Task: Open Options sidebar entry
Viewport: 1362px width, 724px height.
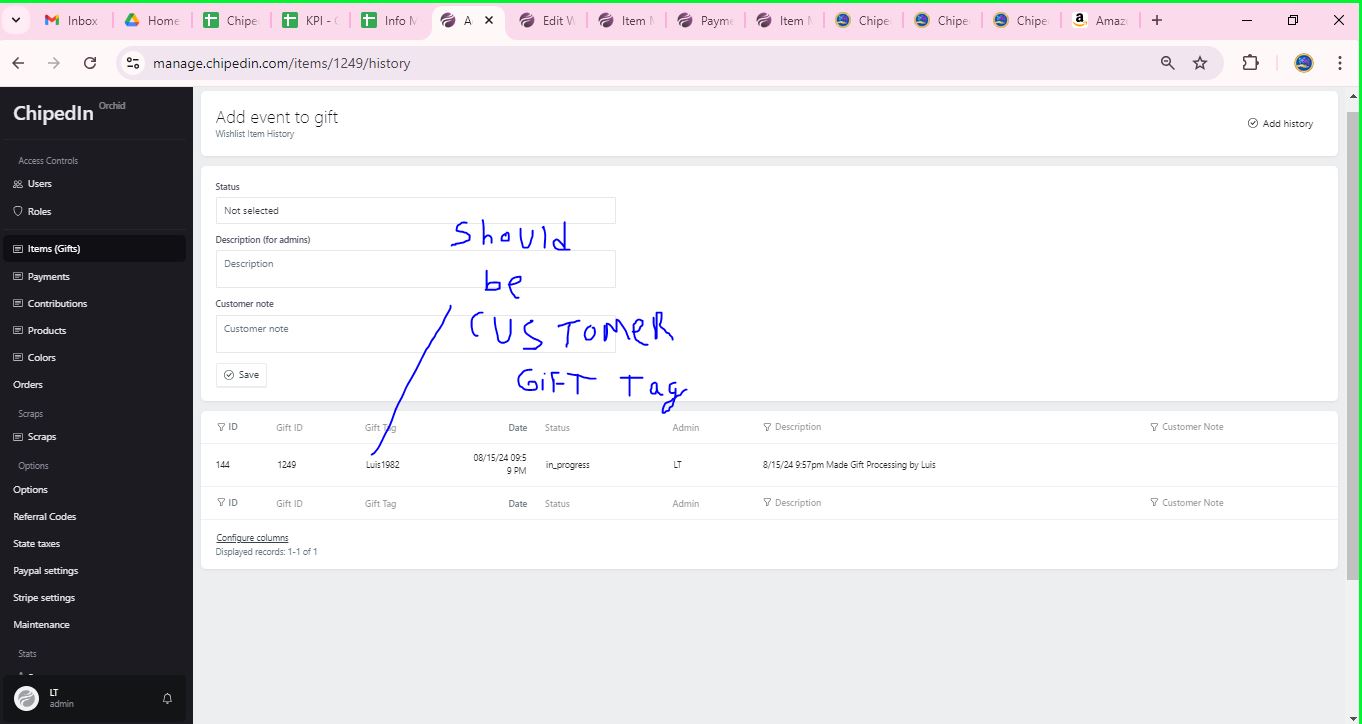Action: point(30,490)
